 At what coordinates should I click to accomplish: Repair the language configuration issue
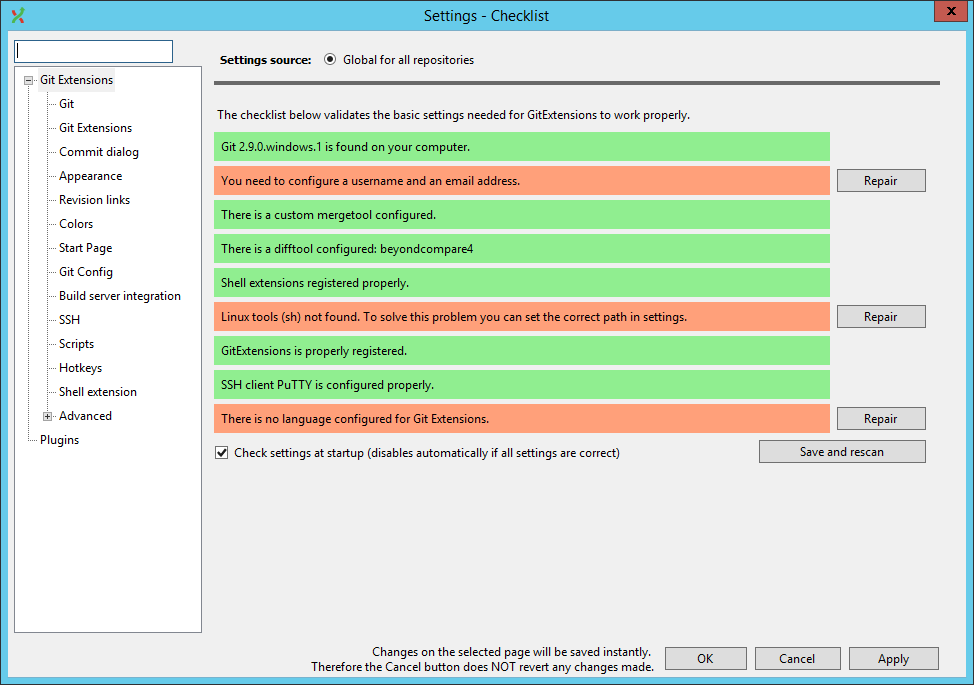[881, 419]
